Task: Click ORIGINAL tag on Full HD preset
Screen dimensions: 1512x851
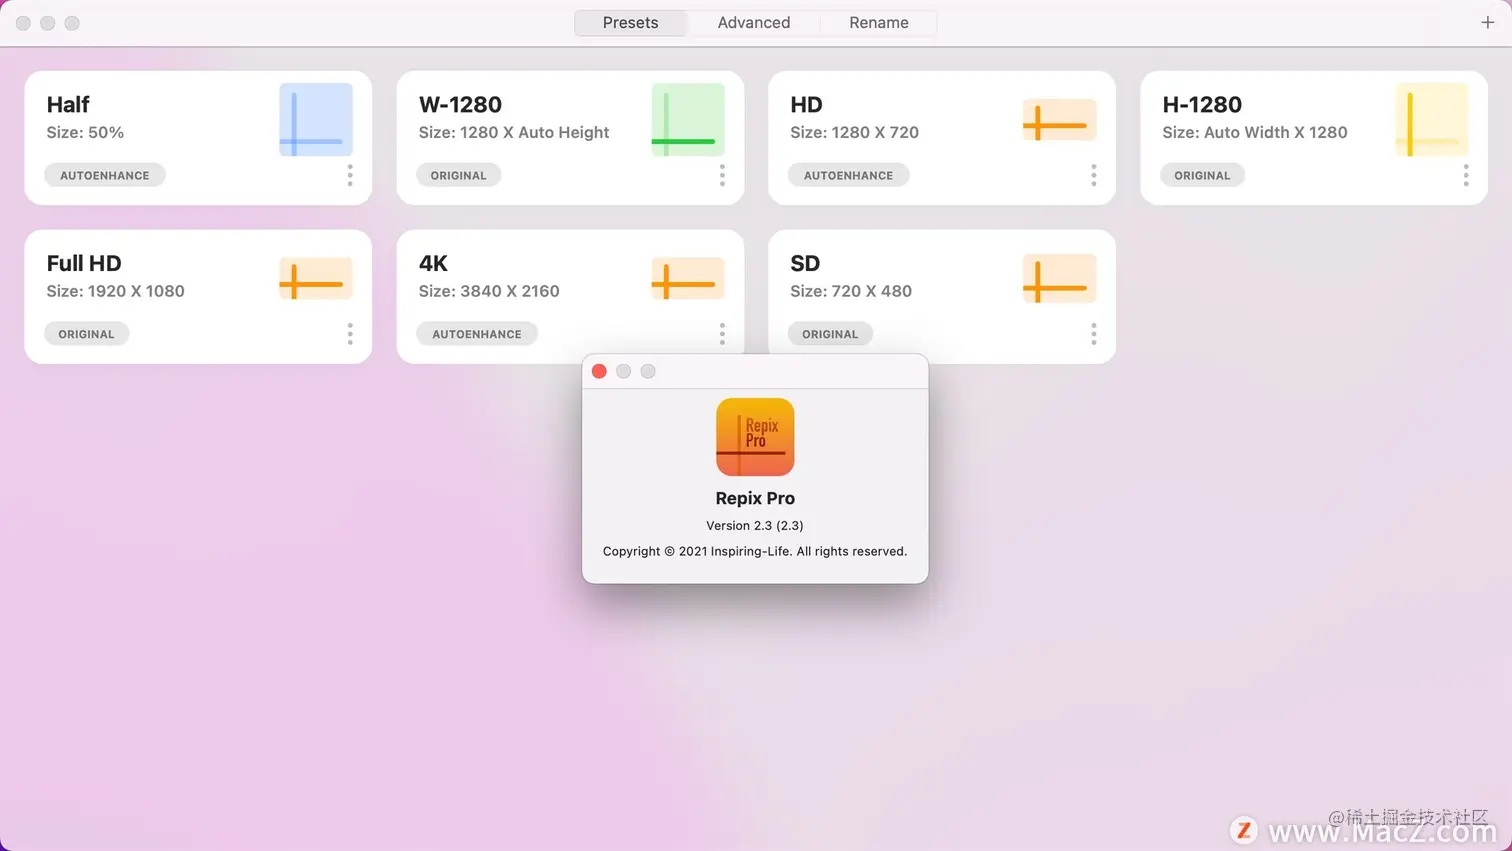Action: click(86, 334)
